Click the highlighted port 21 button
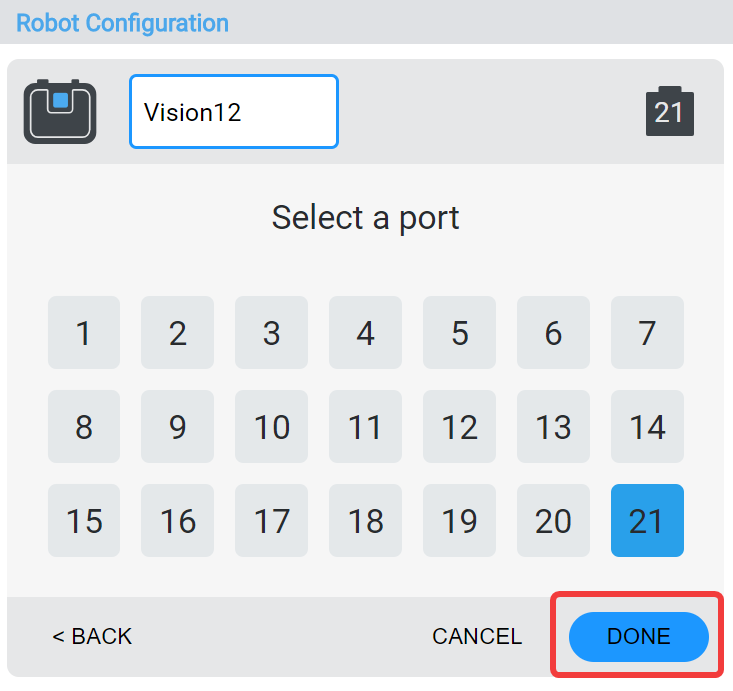The image size is (733, 691). click(648, 521)
